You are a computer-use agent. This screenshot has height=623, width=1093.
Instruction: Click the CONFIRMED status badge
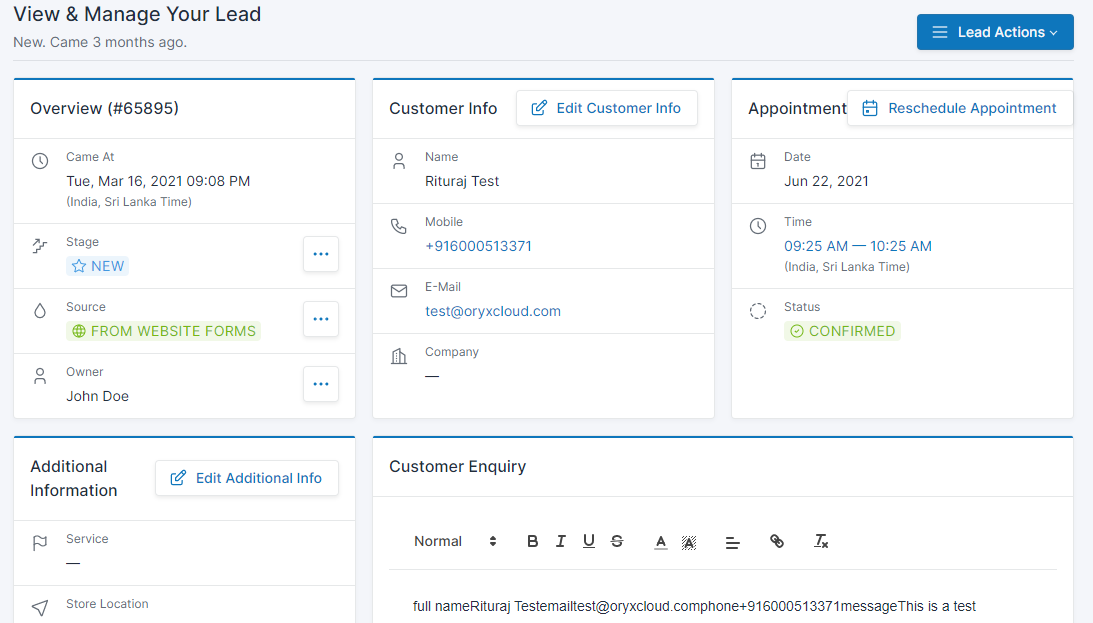pyautogui.click(x=842, y=331)
